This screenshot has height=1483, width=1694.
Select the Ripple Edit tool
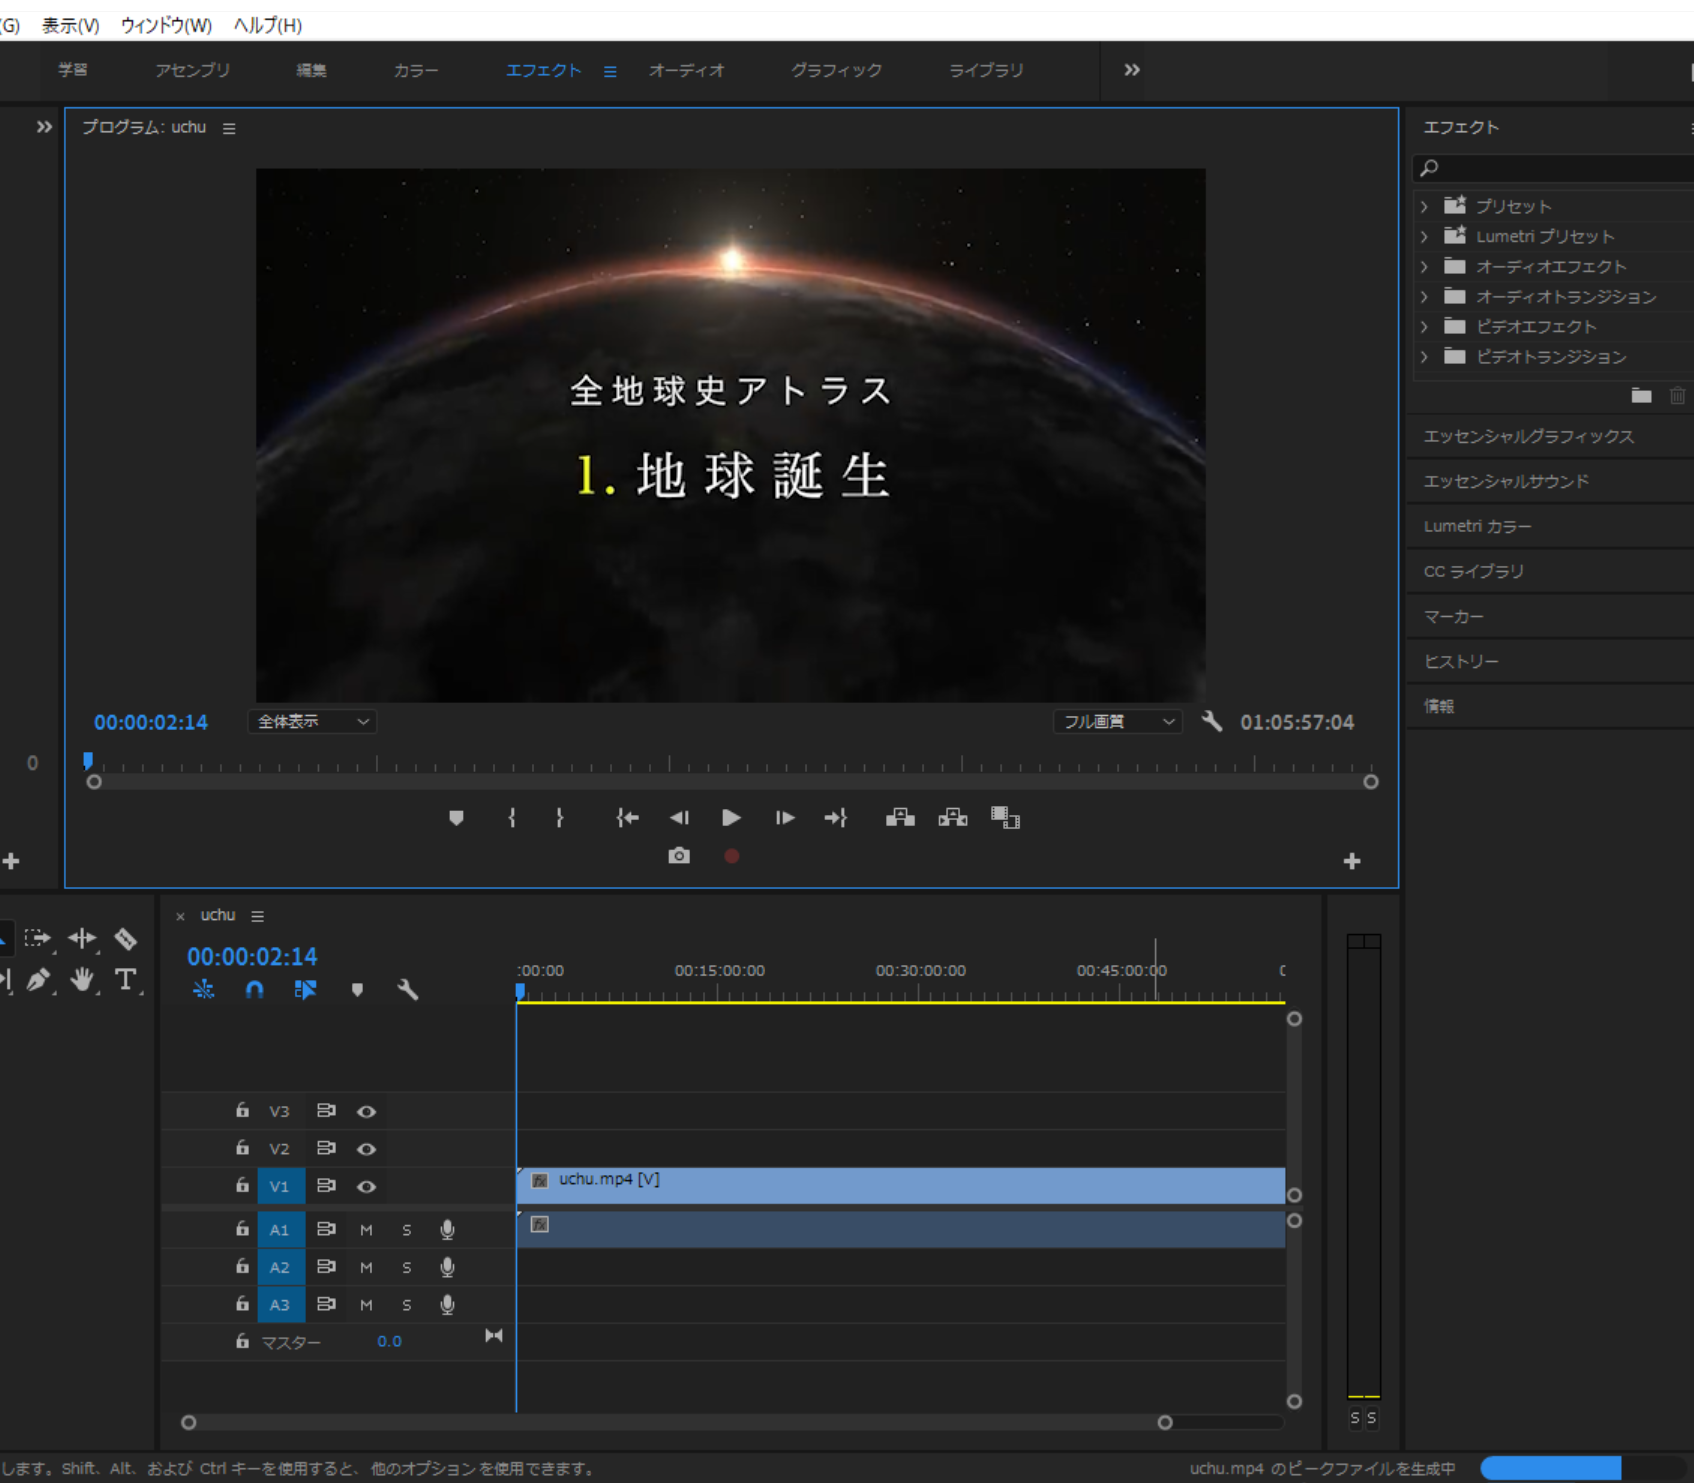(x=82, y=938)
